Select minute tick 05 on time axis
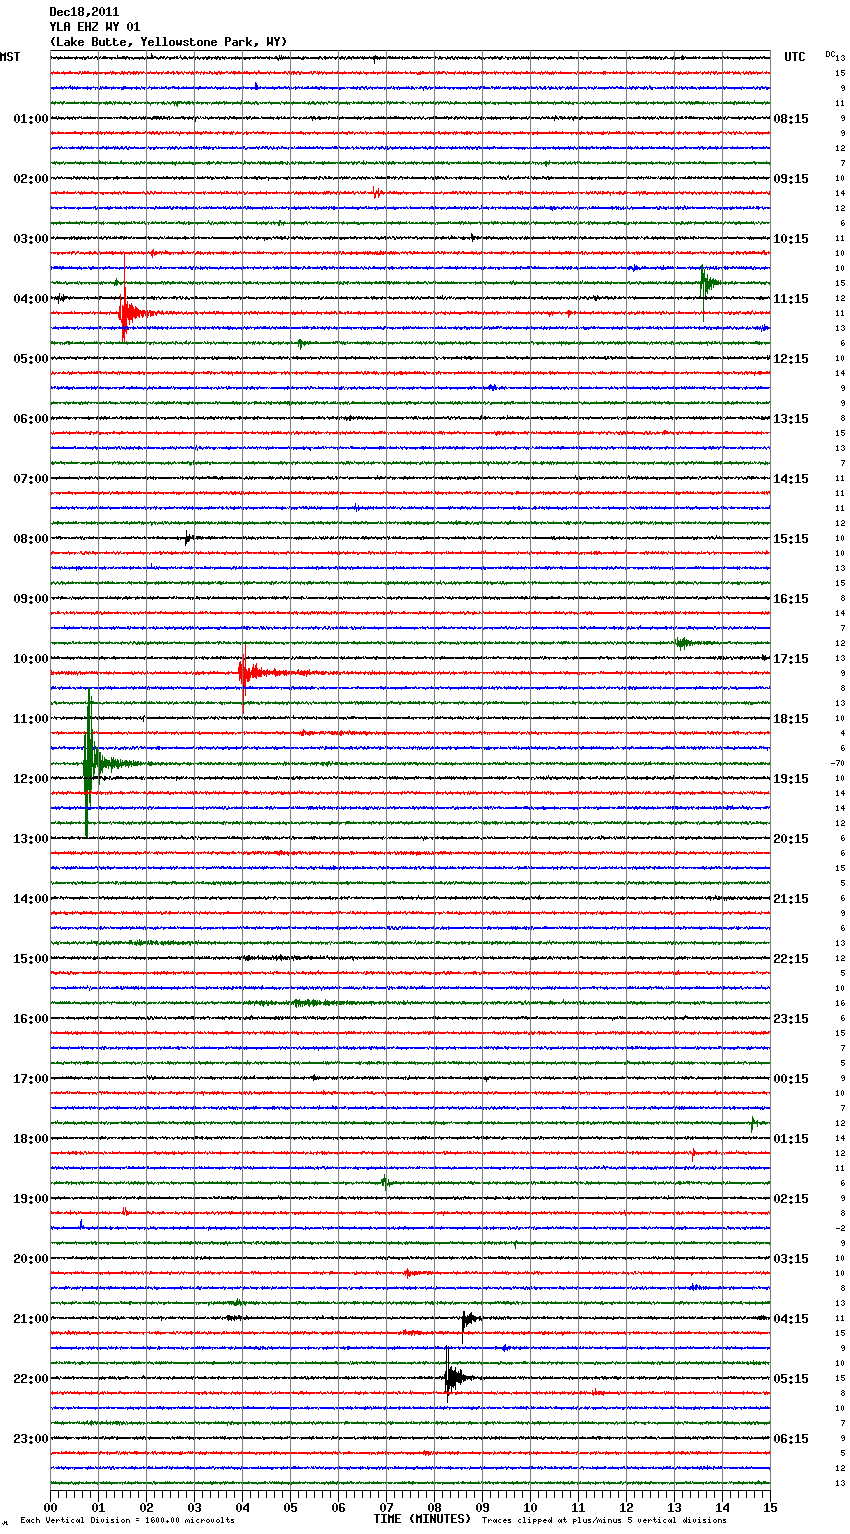This screenshot has height=1534, width=850. 290,1507
